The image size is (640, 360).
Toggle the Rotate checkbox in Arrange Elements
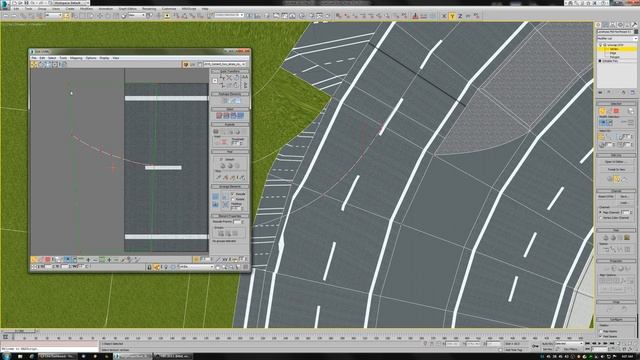(x=233, y=199)
